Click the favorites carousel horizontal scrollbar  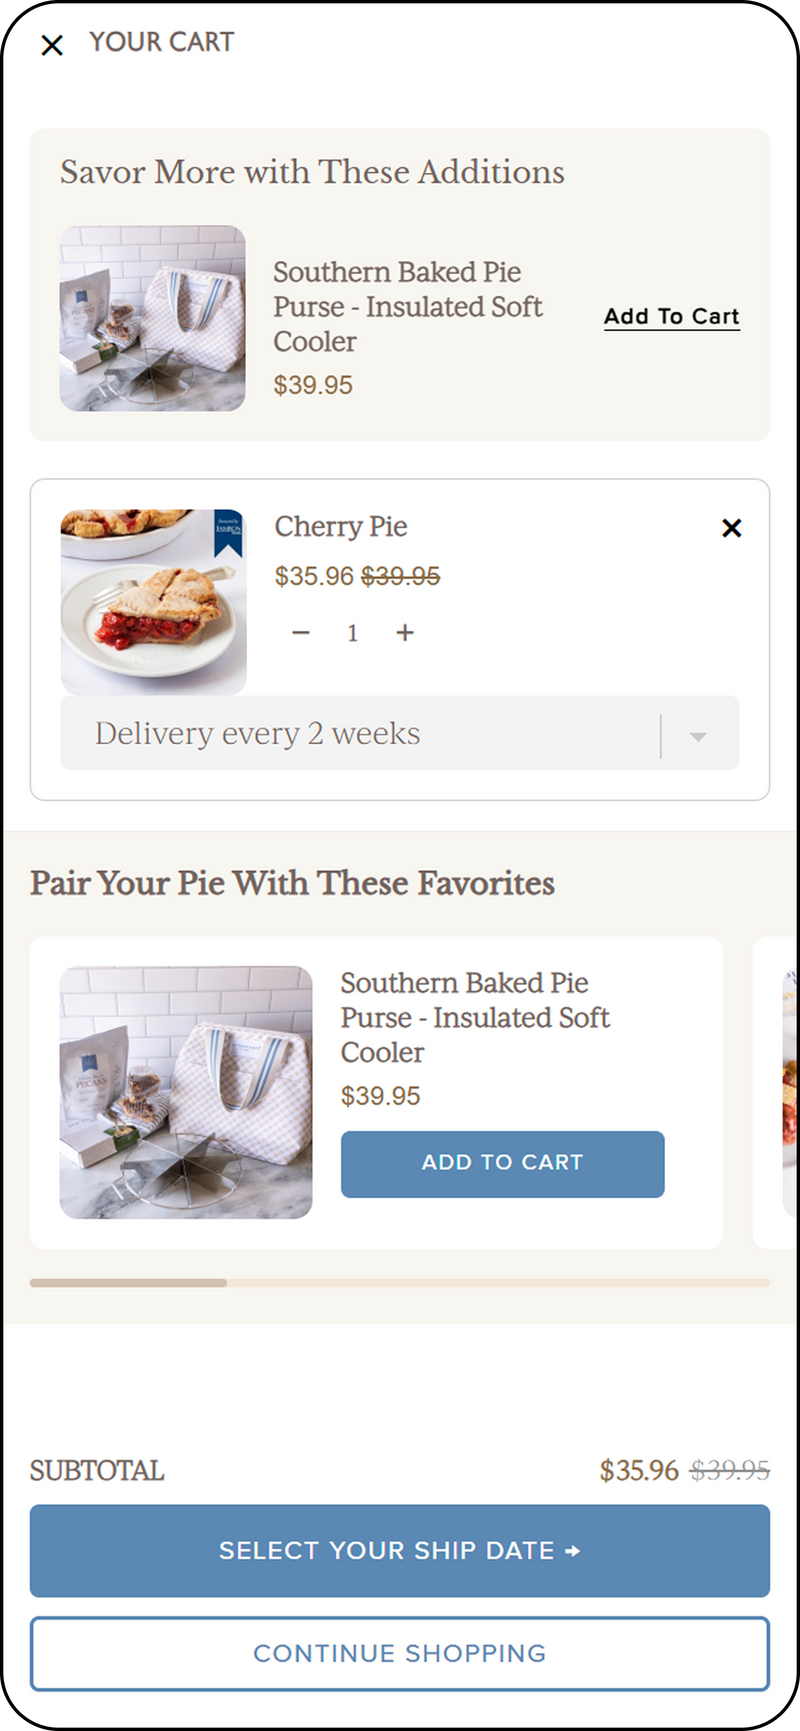click(x=400, y=1283)
